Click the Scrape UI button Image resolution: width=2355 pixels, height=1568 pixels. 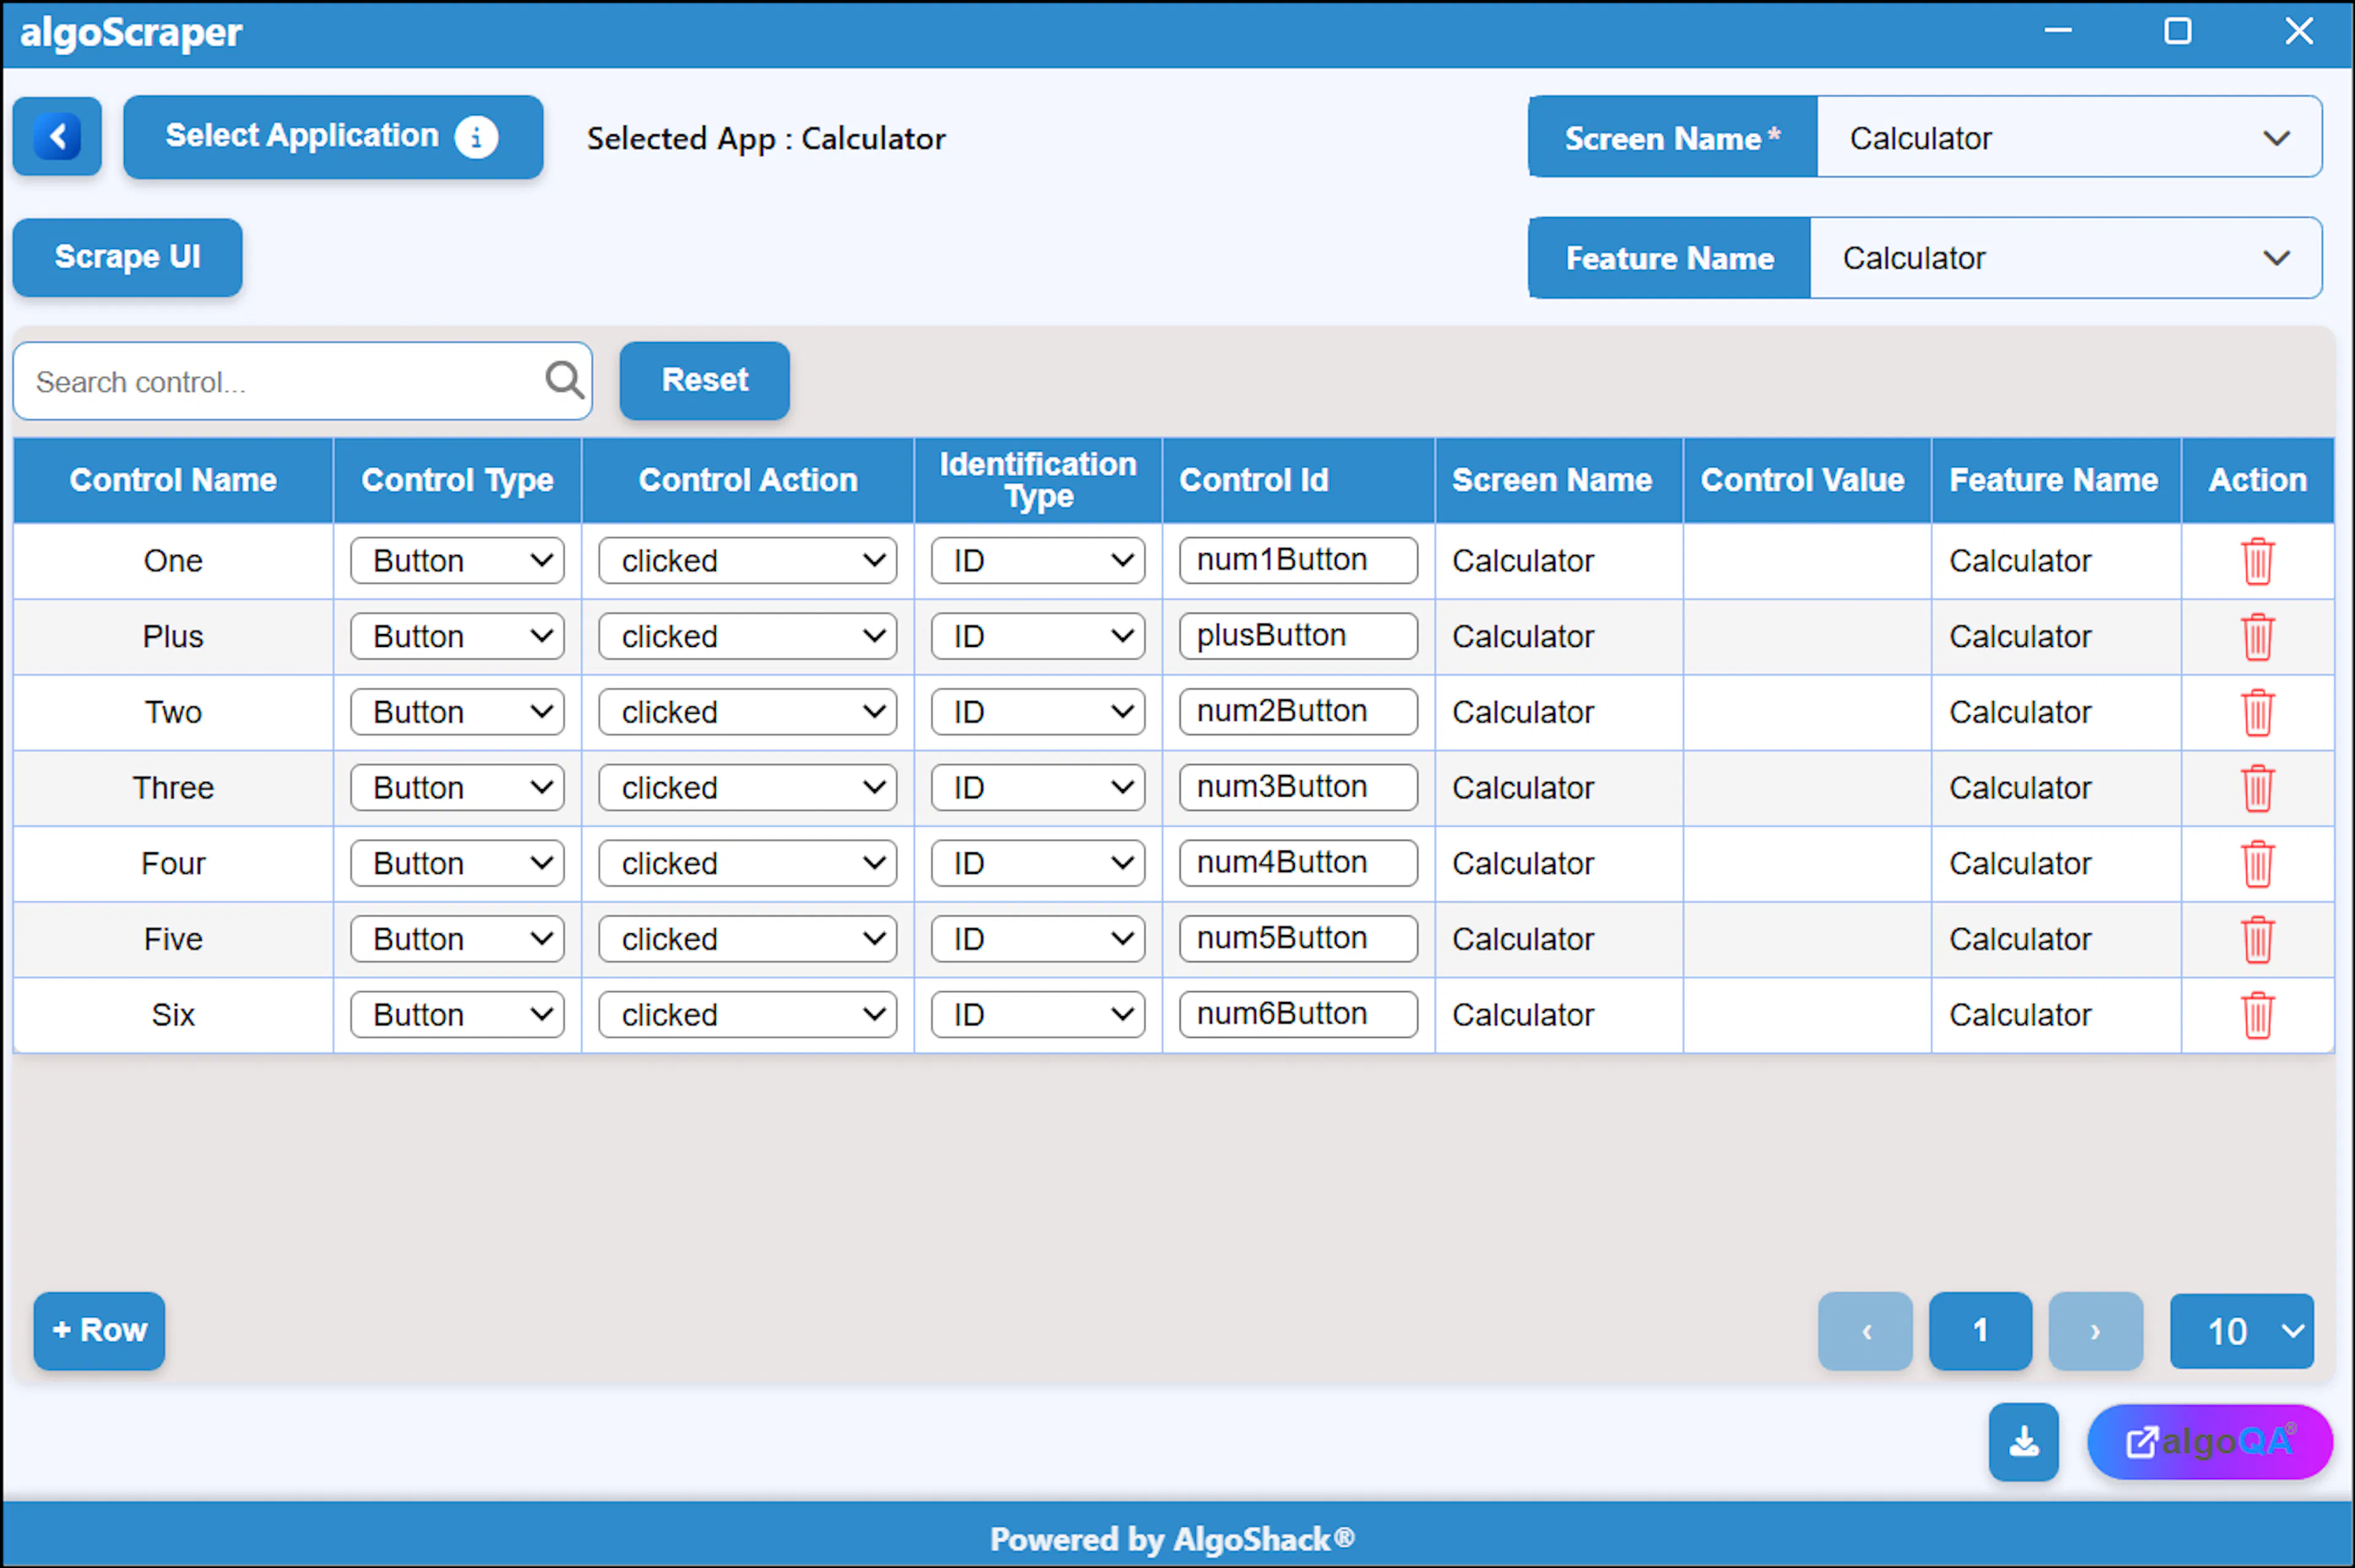[x=128, y=257]
